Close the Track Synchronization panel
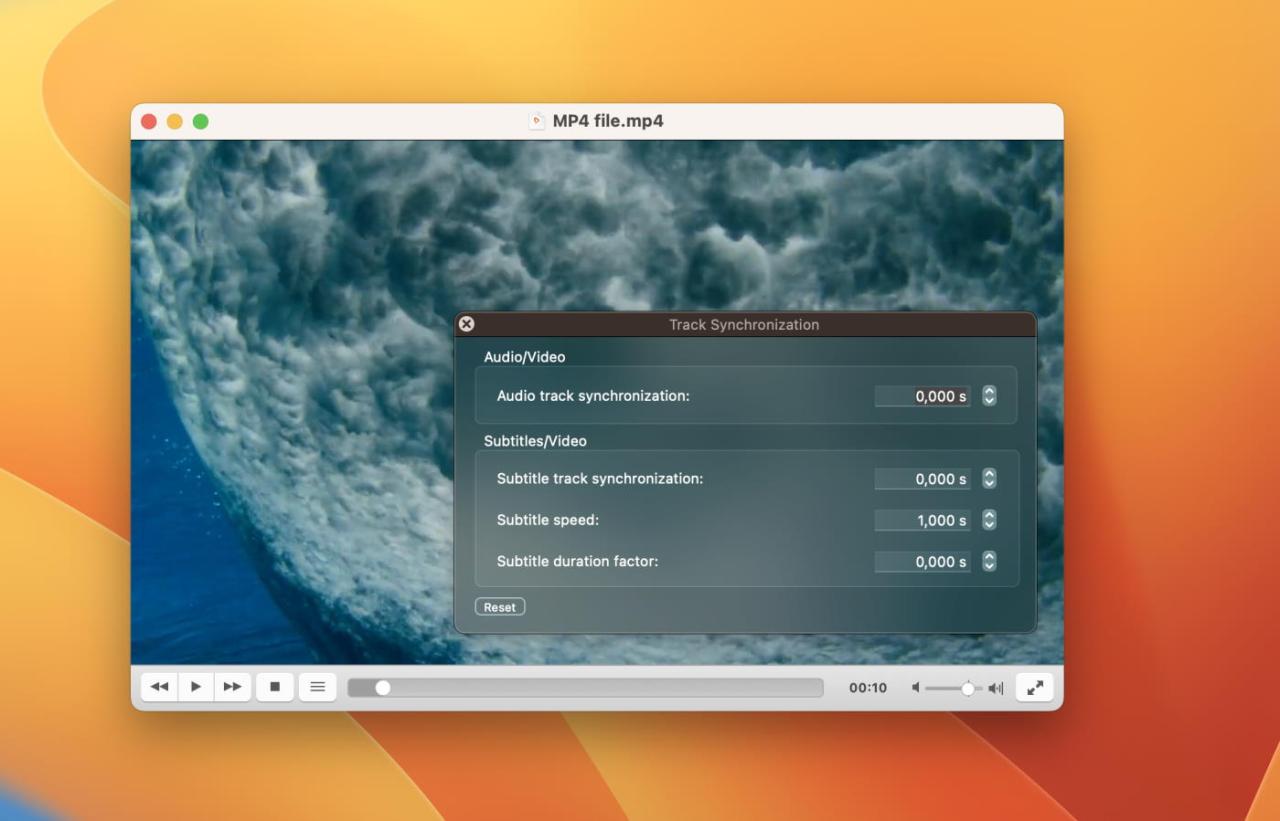 pos(466,323)
